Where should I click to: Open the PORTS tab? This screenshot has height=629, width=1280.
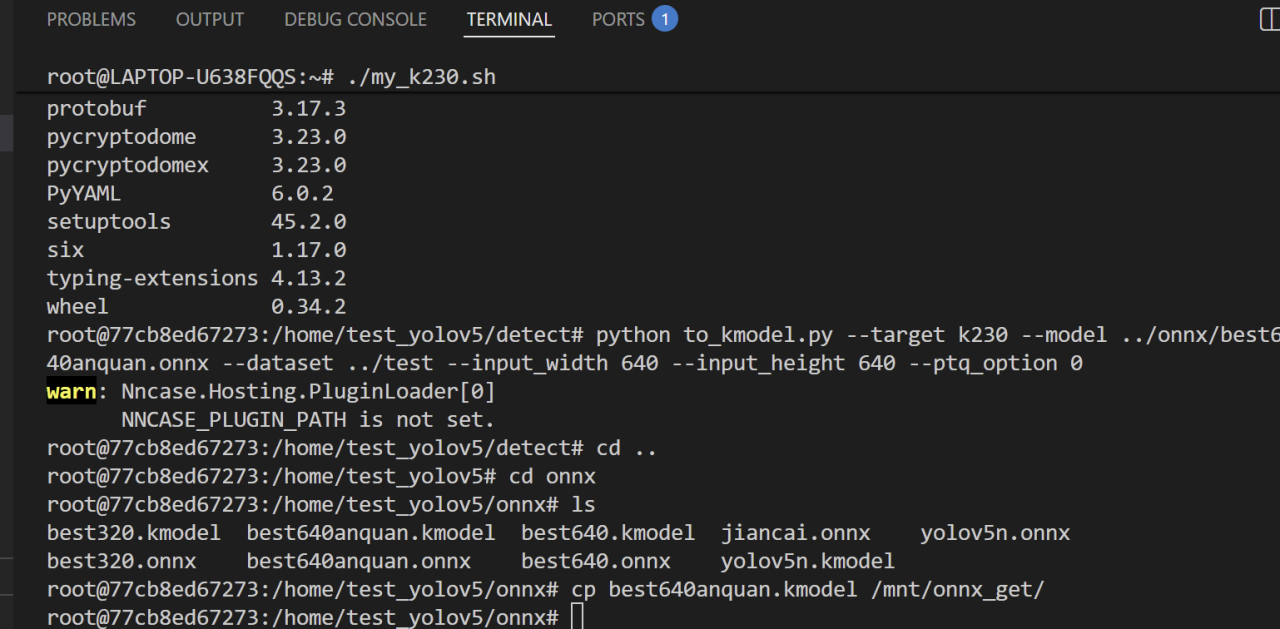[x=618, y=19]
